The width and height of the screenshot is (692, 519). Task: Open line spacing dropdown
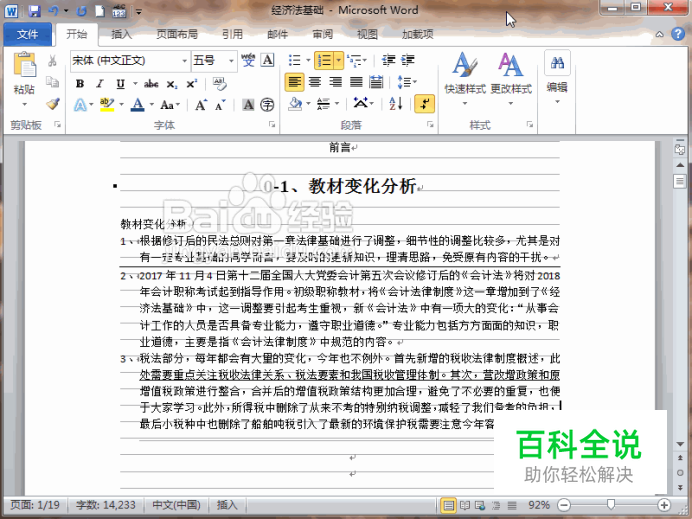pyautogui.click(x=407, y=82)
